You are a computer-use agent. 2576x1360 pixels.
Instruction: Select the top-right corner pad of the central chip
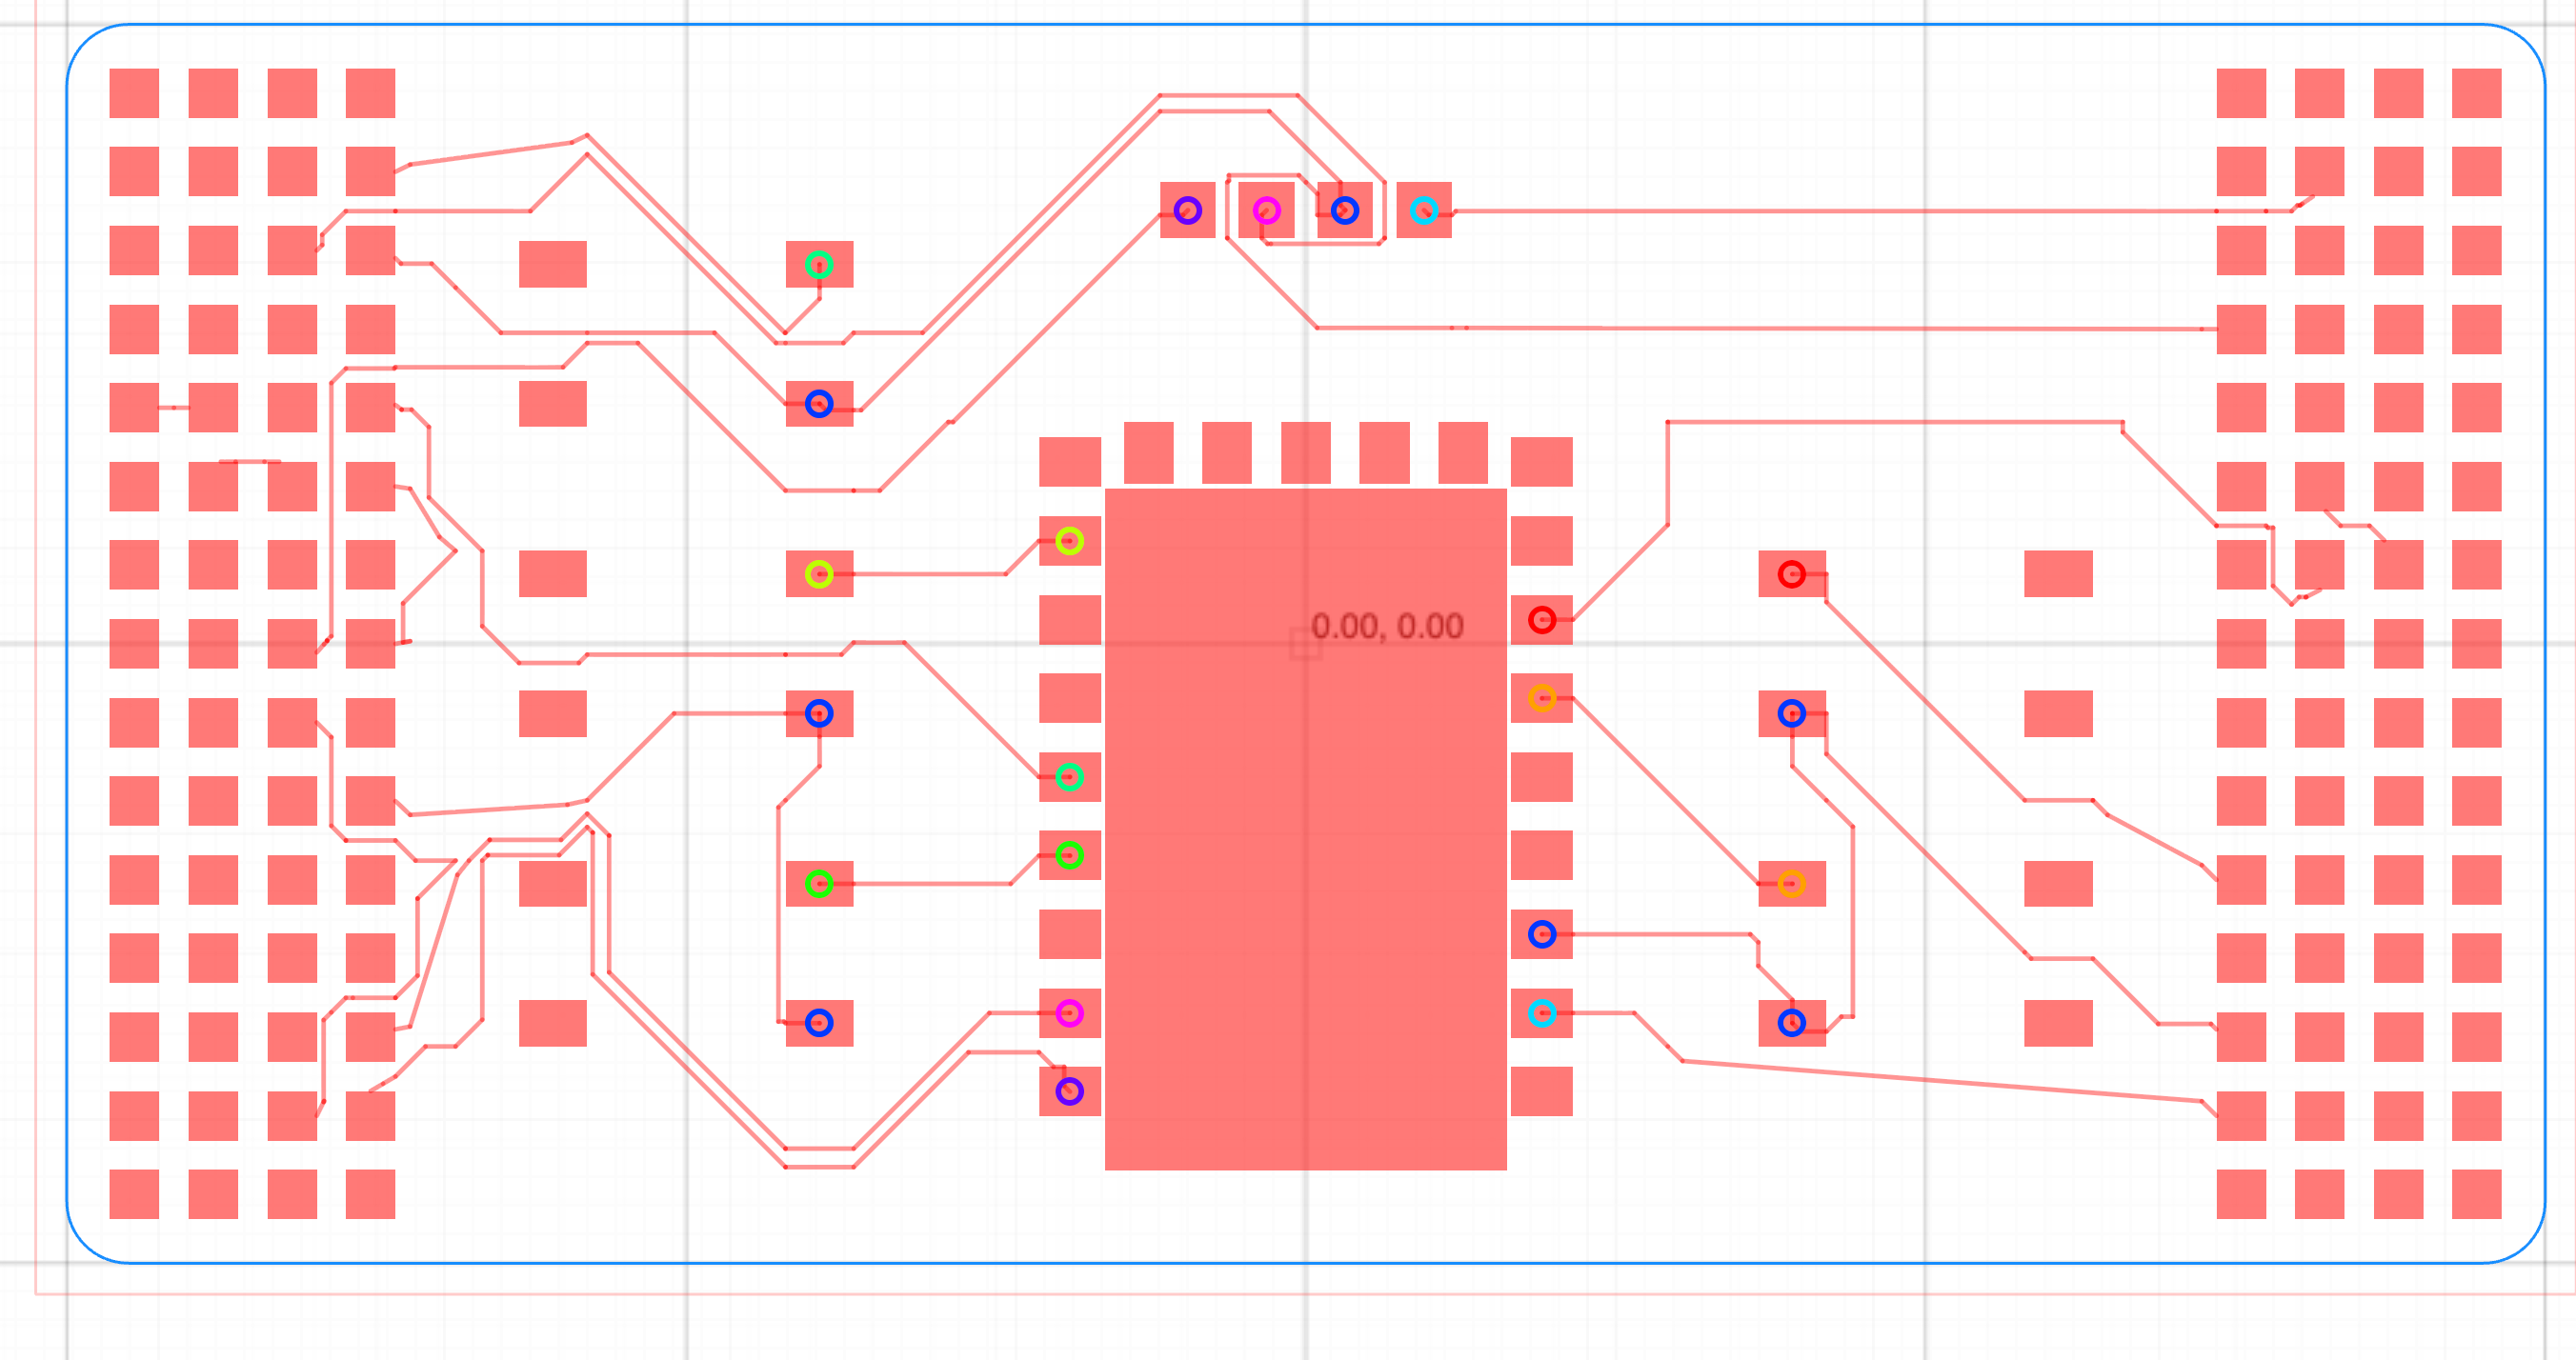point(1541,461)
